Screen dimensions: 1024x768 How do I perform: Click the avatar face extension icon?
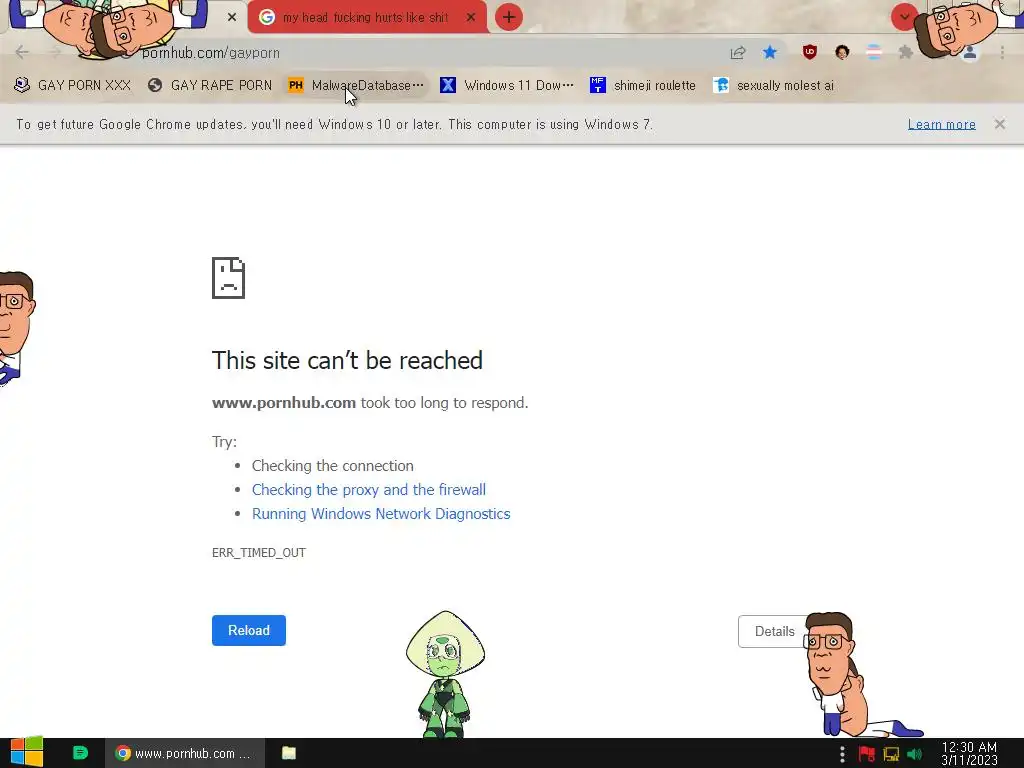(x=842, y=52)
